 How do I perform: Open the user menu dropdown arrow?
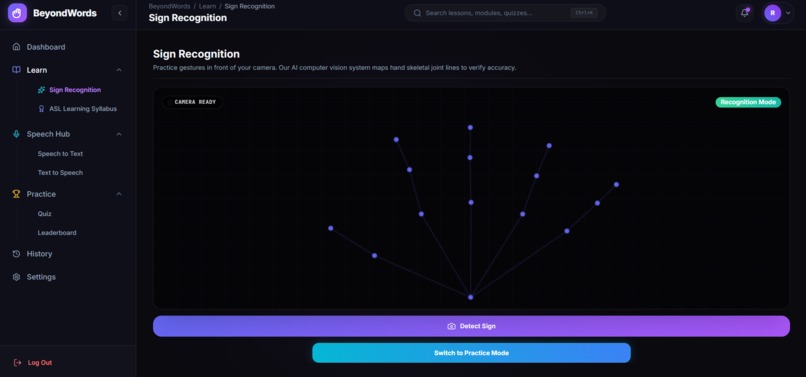[x=788, y=13]
